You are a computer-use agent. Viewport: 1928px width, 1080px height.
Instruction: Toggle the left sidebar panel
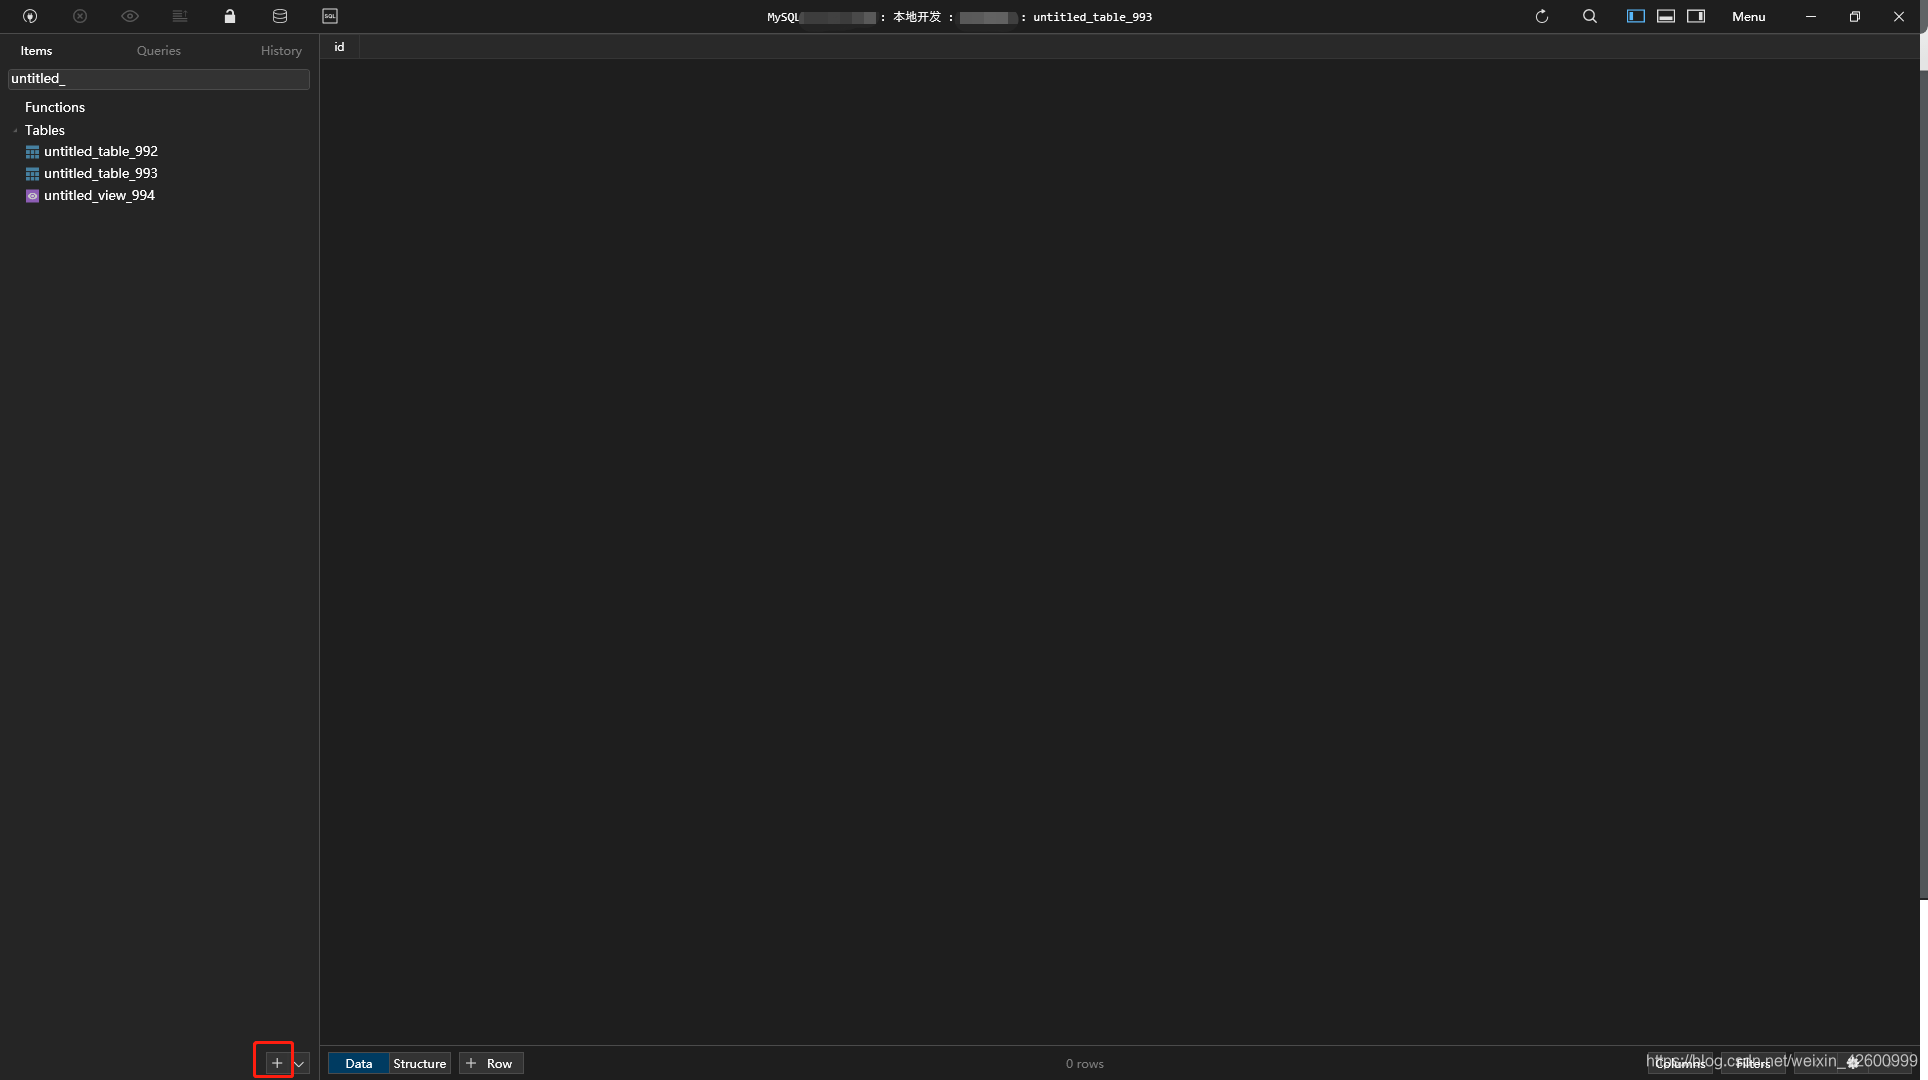(x=1636, y=16)
